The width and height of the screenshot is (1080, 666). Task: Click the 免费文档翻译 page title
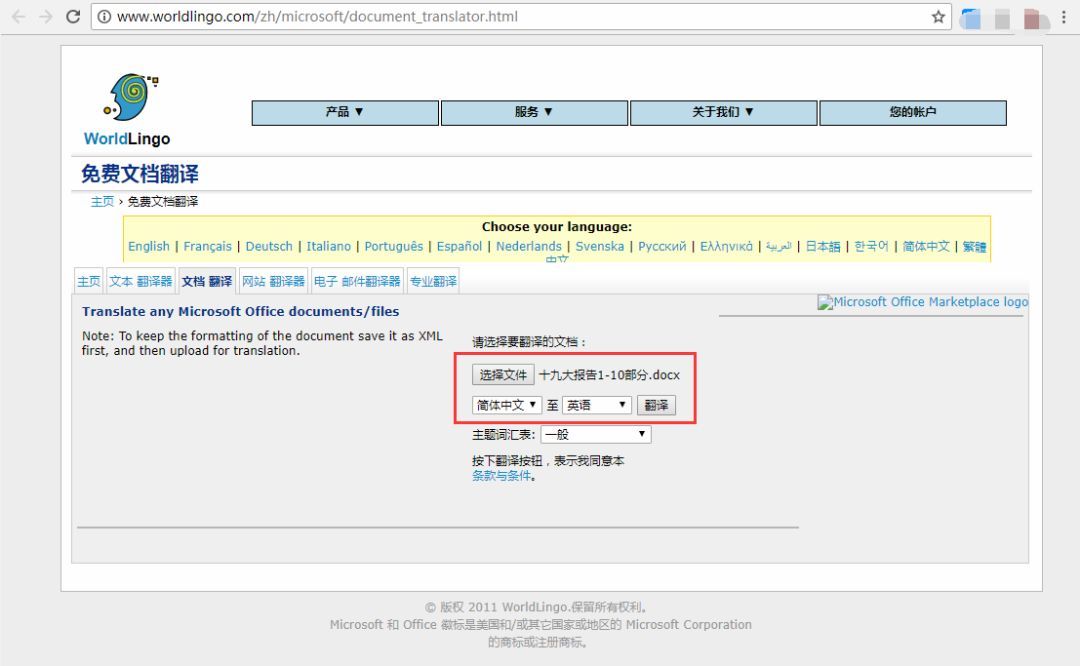pos(140,174)
